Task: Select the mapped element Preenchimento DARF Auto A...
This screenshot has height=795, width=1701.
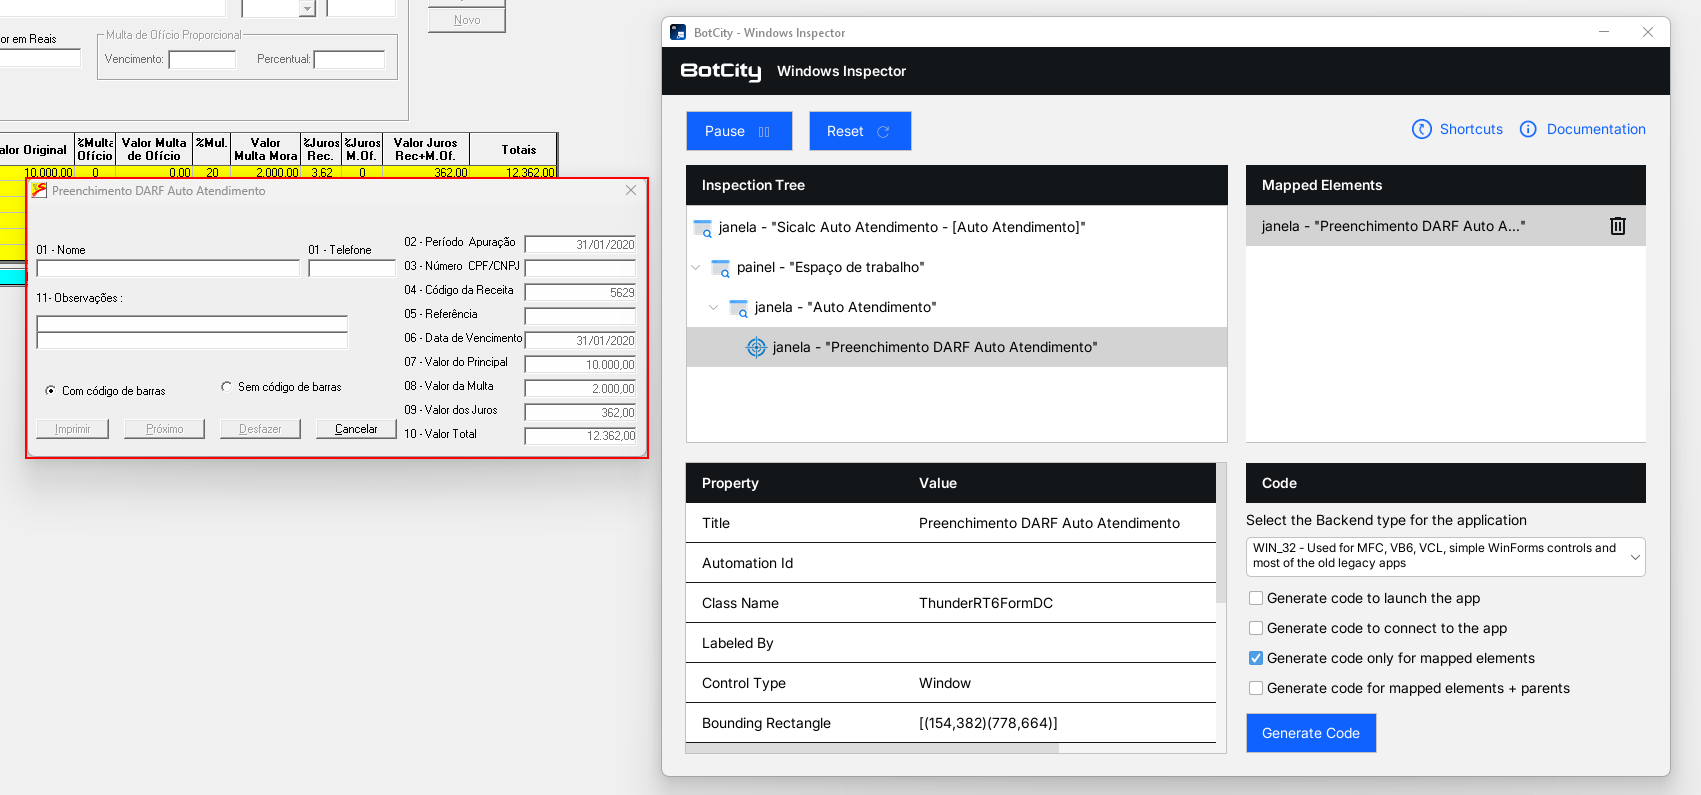Action: tap(1392, 226)
